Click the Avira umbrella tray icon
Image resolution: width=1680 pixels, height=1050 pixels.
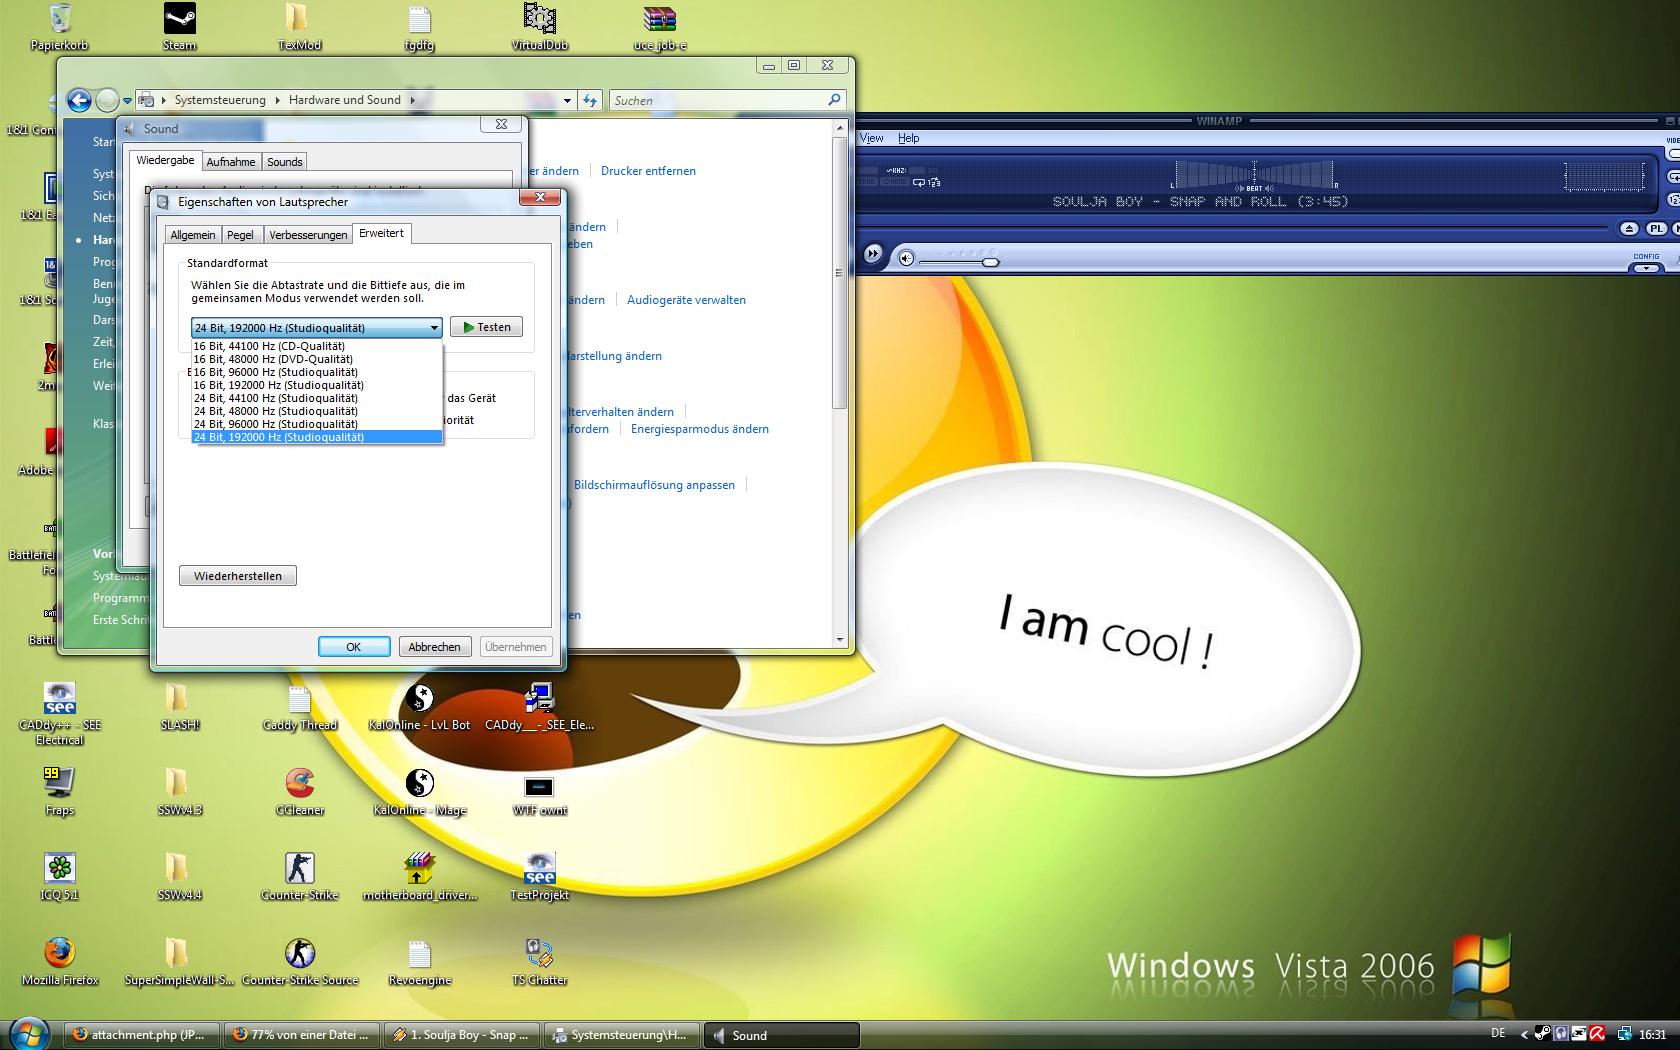coord(1599,1034)
